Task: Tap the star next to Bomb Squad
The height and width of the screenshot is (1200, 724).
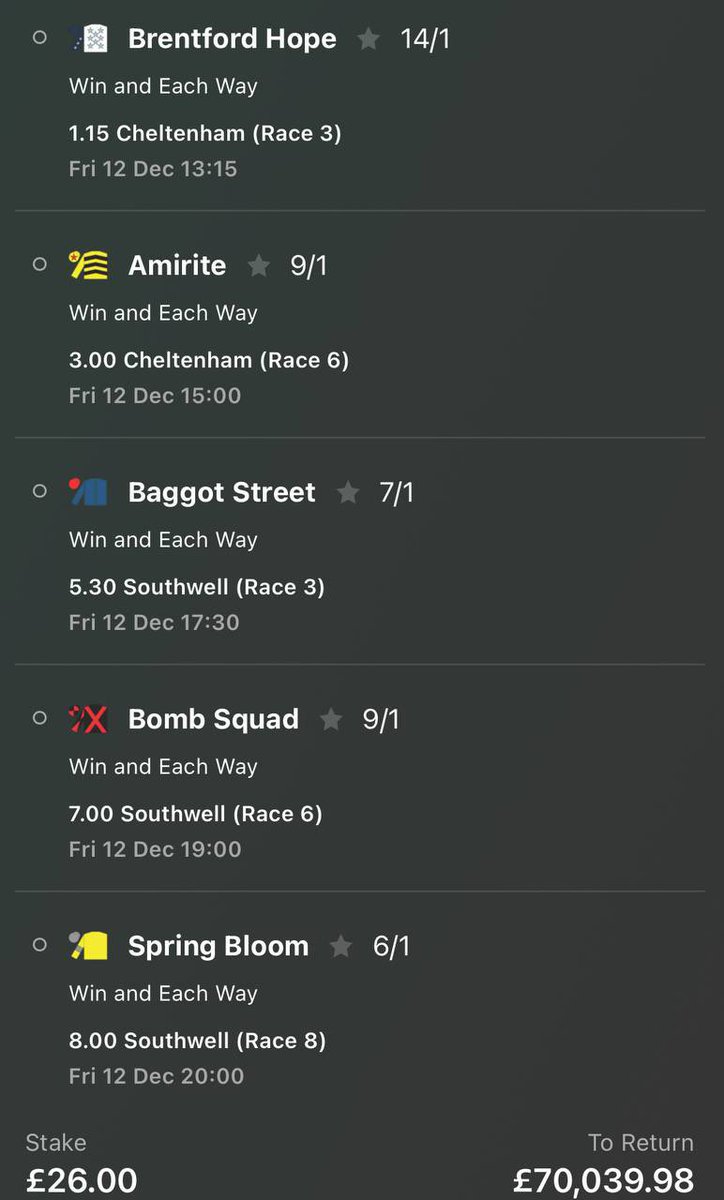Action: pos(331,719)
